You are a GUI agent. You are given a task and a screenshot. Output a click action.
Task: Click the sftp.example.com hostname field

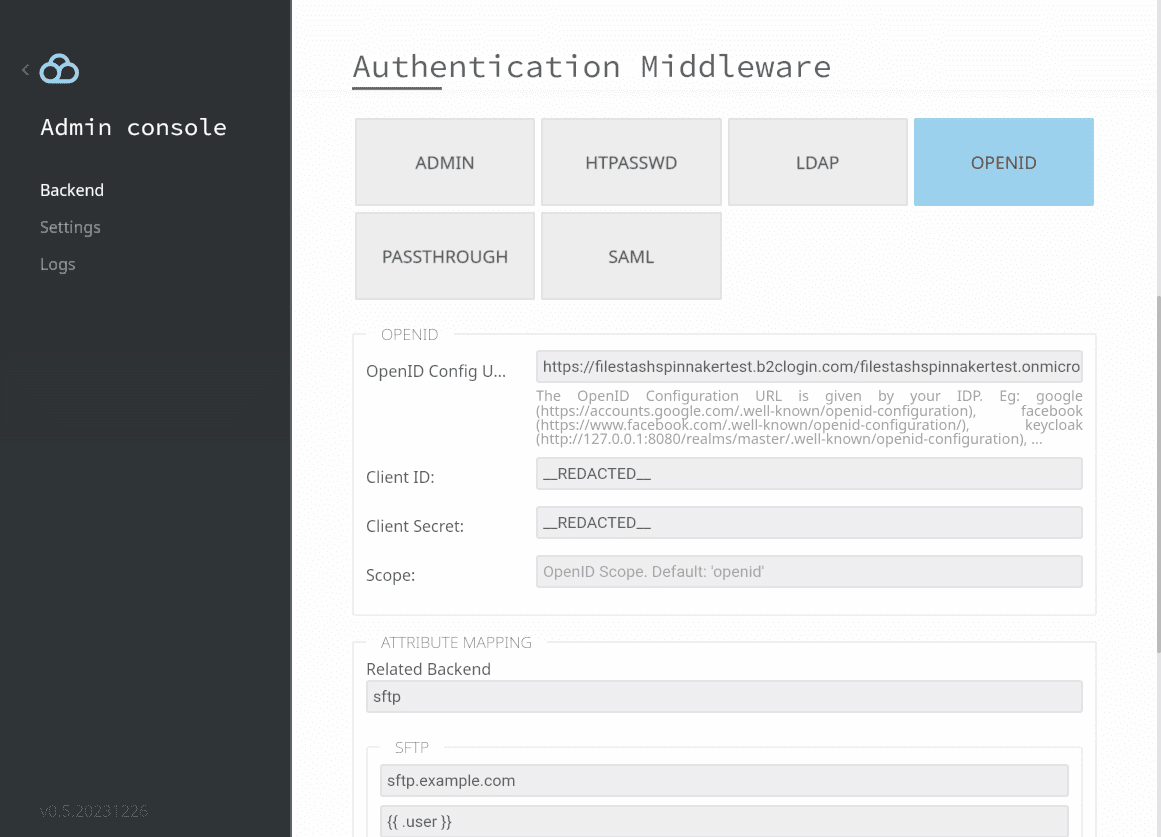(724, 780)
